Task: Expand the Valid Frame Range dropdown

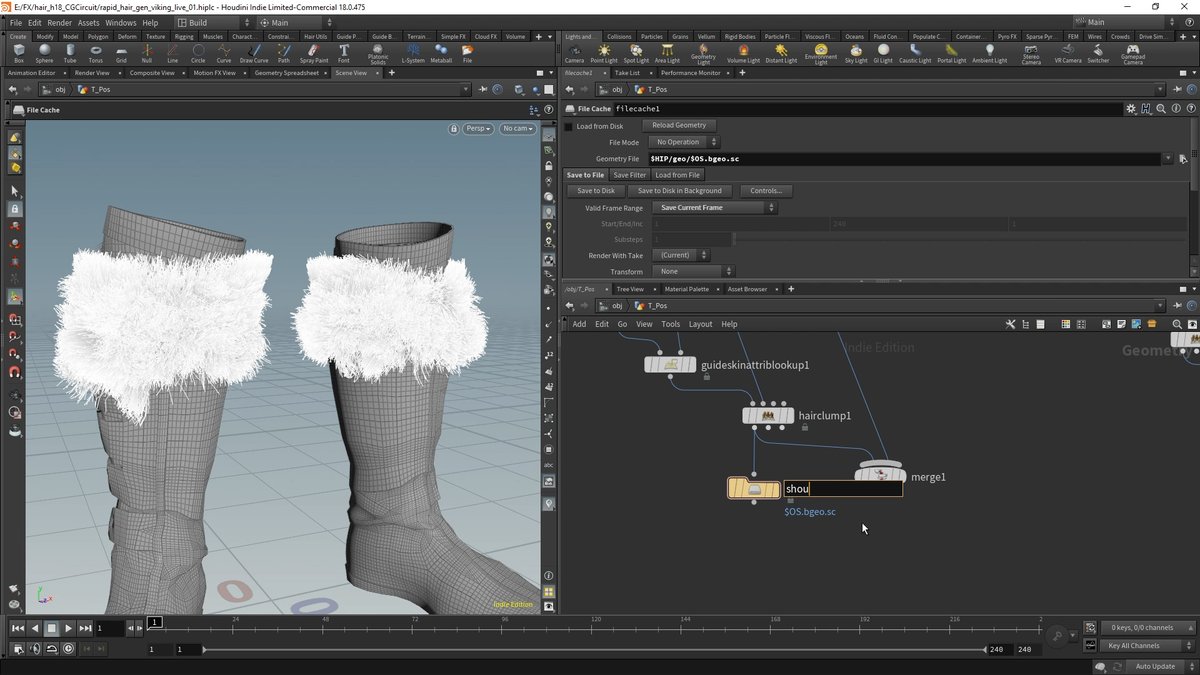Action: coord(714,208)
